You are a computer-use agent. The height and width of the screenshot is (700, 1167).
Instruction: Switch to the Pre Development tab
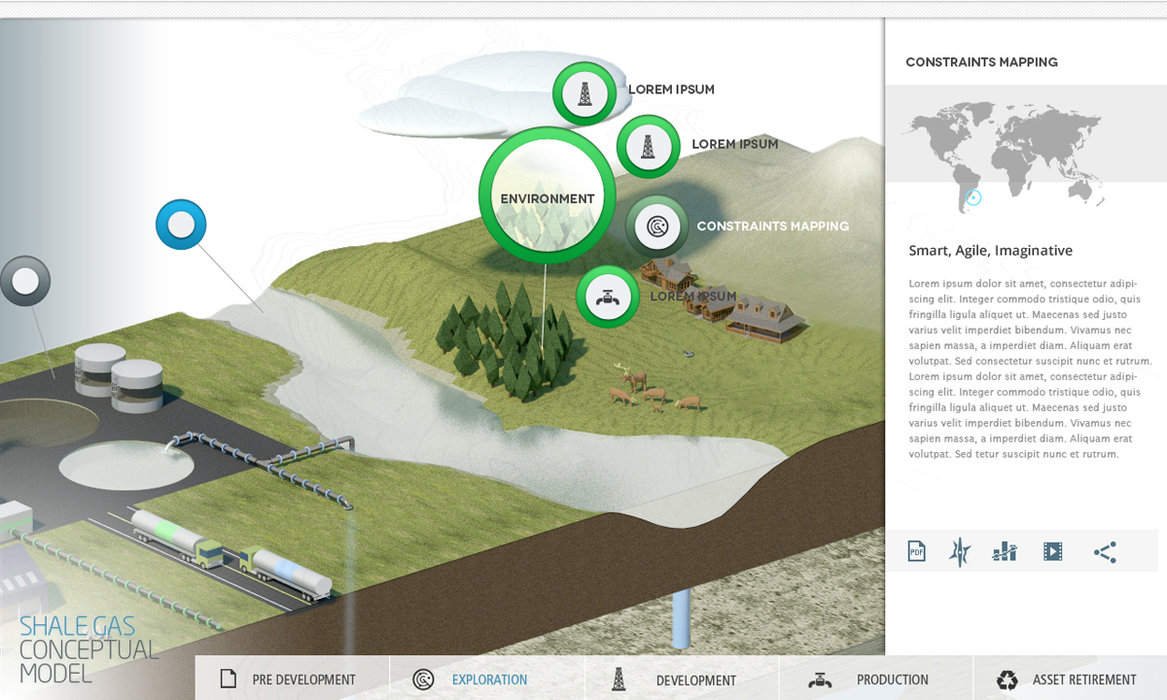[291, 680]
